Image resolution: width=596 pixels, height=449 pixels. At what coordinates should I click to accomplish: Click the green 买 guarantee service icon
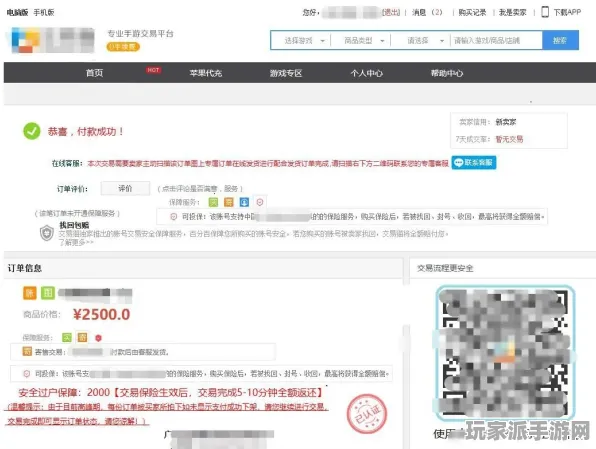pyautogui.click(x=213, y=202)
